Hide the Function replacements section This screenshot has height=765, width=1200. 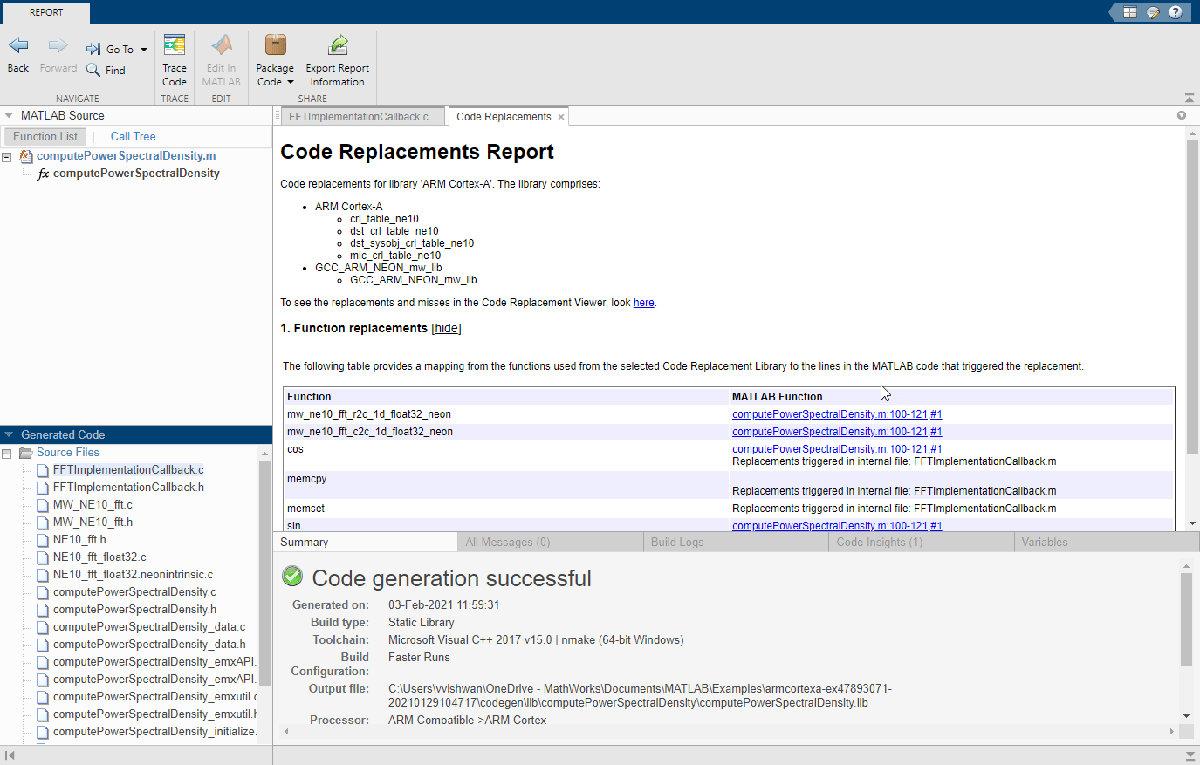pos(446,328)
